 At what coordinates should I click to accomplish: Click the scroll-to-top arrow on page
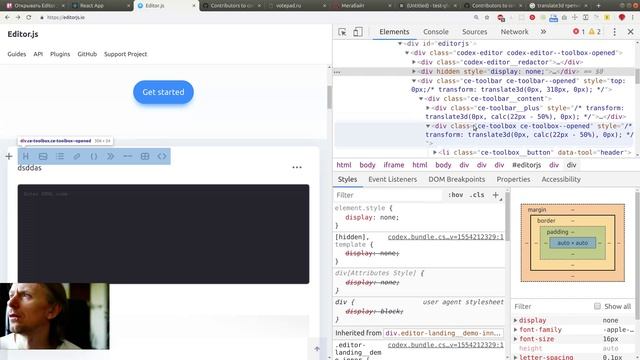point(317,349)
